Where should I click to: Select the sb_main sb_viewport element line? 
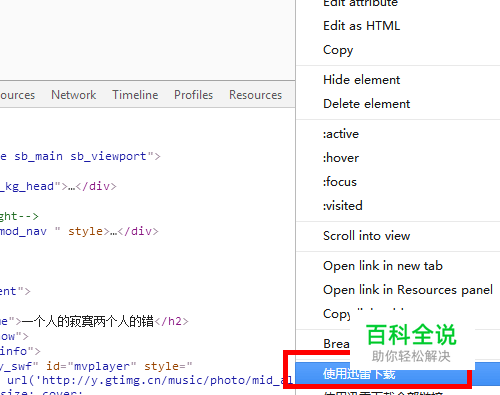(x=80, y=156)
